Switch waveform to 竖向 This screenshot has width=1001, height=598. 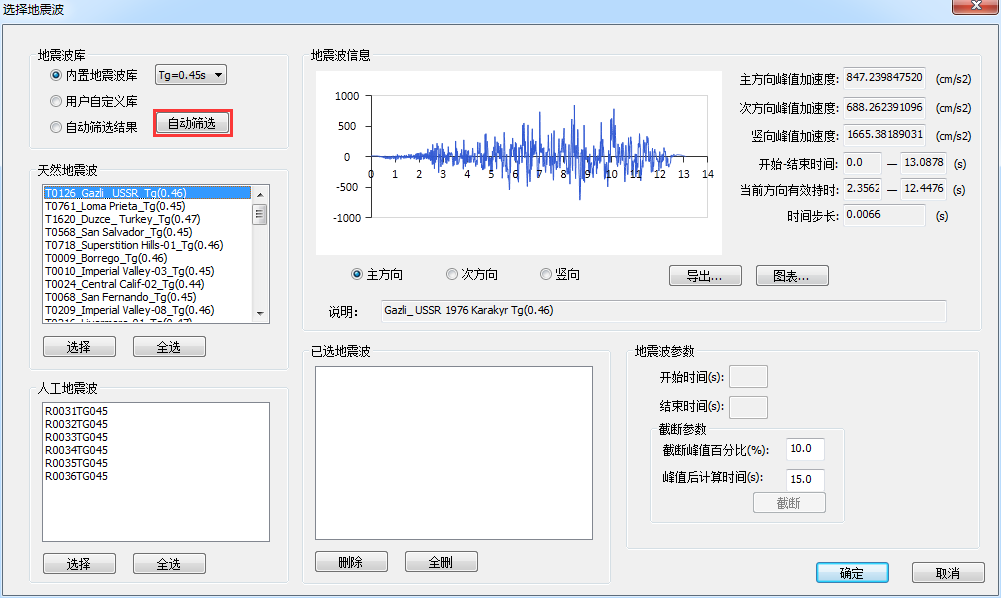tap(546, 275)
